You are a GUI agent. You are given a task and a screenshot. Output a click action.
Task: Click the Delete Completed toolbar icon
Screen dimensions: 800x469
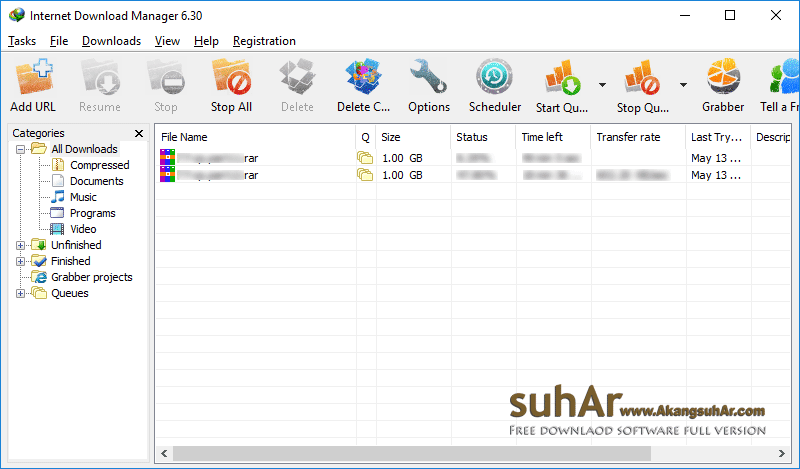pyautogui.click(x=363, y=77)
